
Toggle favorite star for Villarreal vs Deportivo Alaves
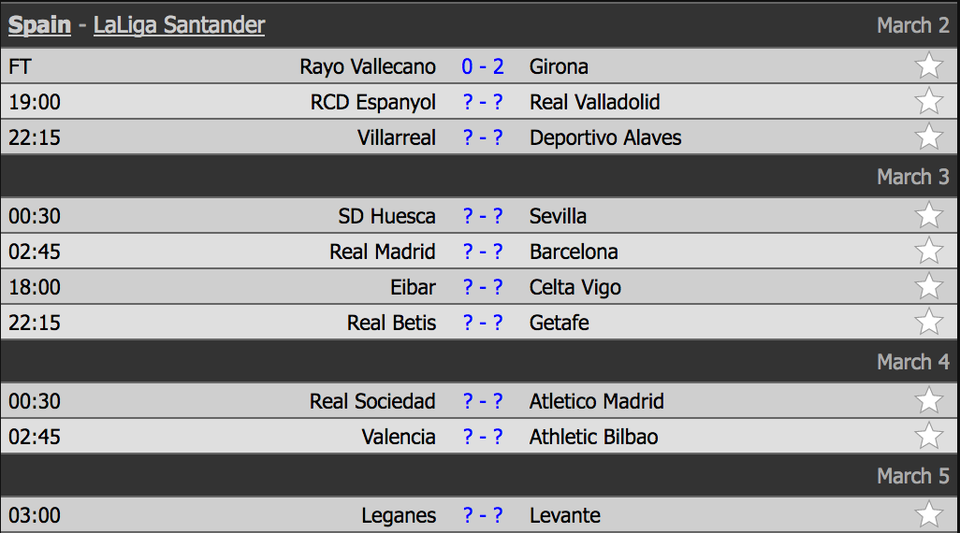click(929, 137)
